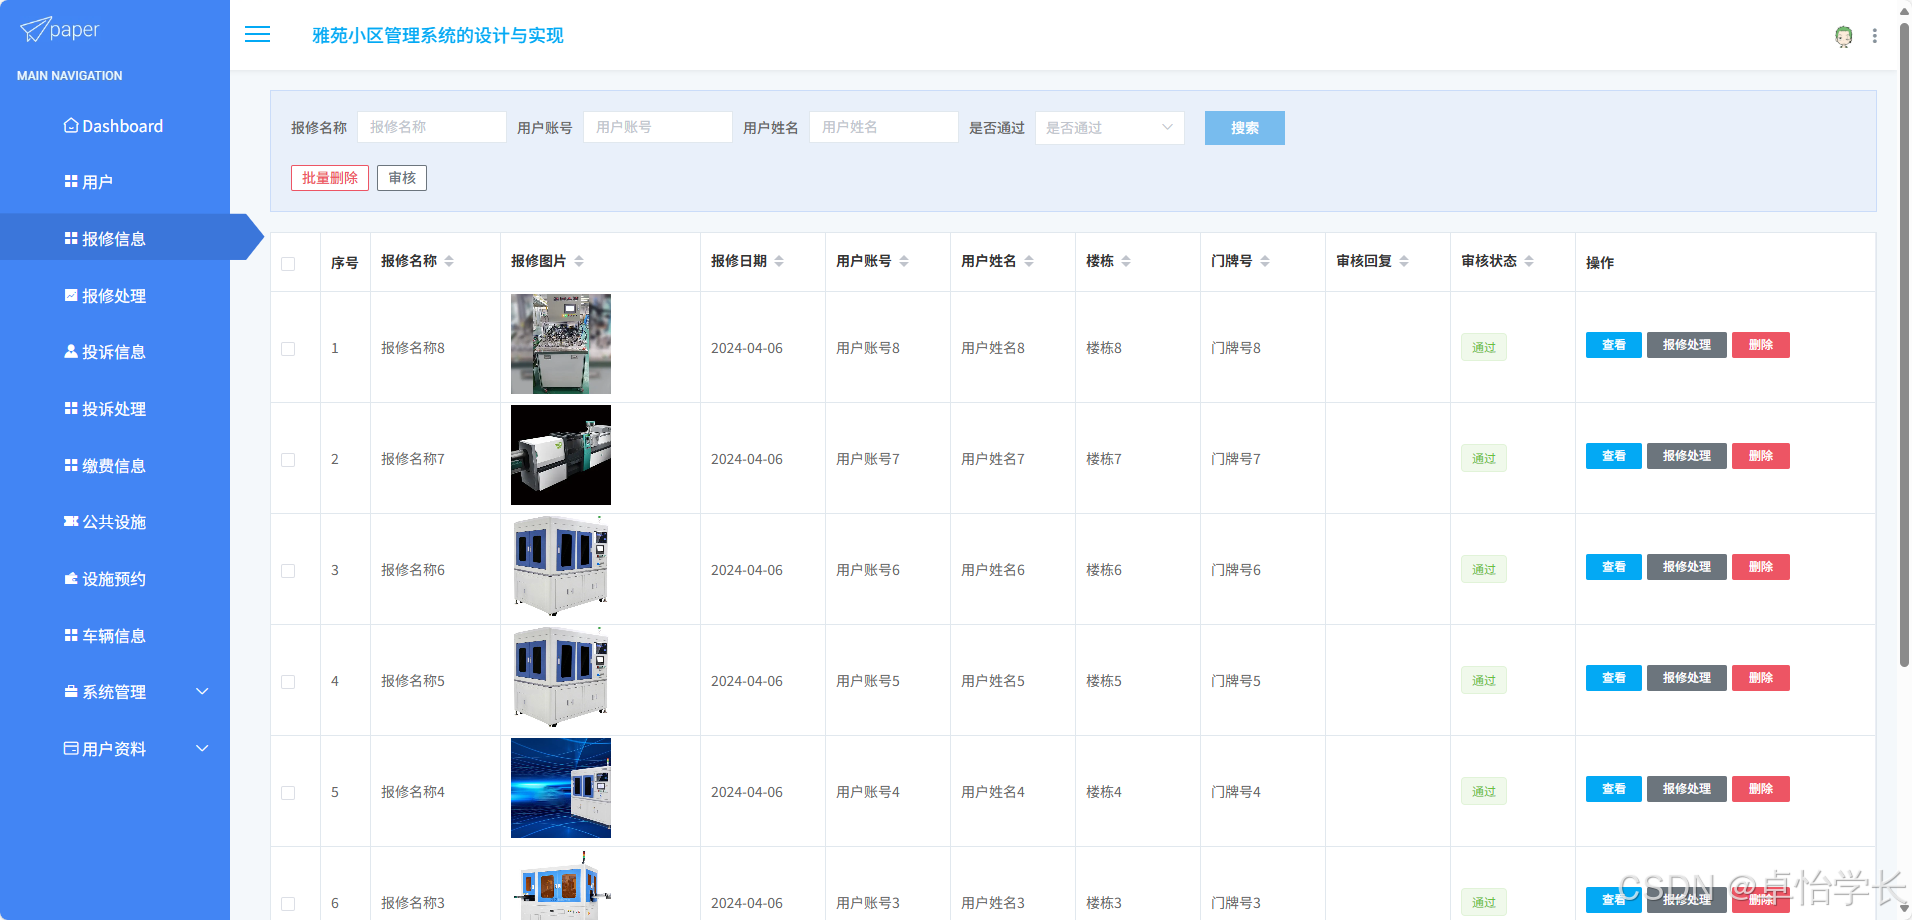This screenshot has width=1912, height=920.
Task: Click the Dashboard home icon
Action: [71, 126]
